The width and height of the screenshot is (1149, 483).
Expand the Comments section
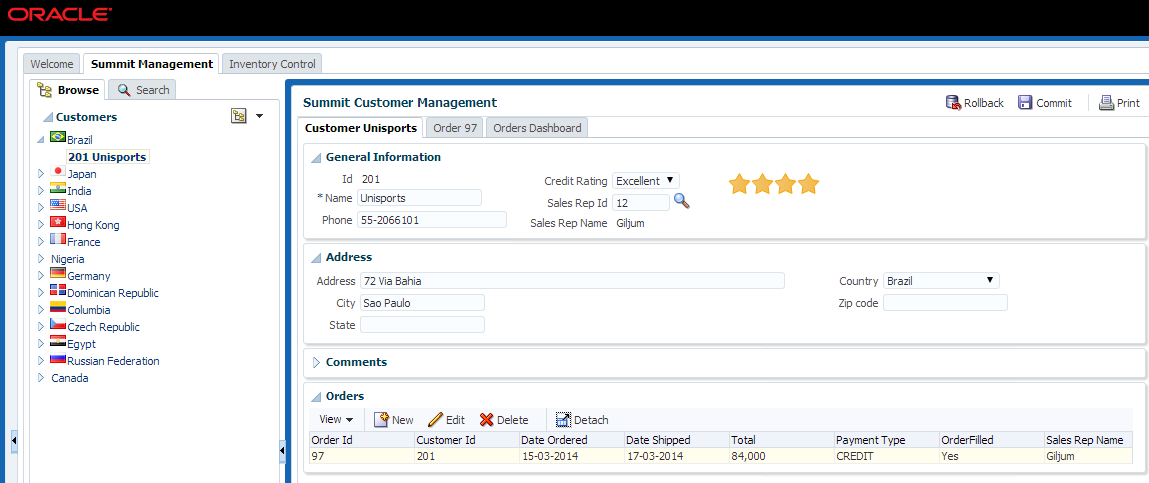pos(316,362)
